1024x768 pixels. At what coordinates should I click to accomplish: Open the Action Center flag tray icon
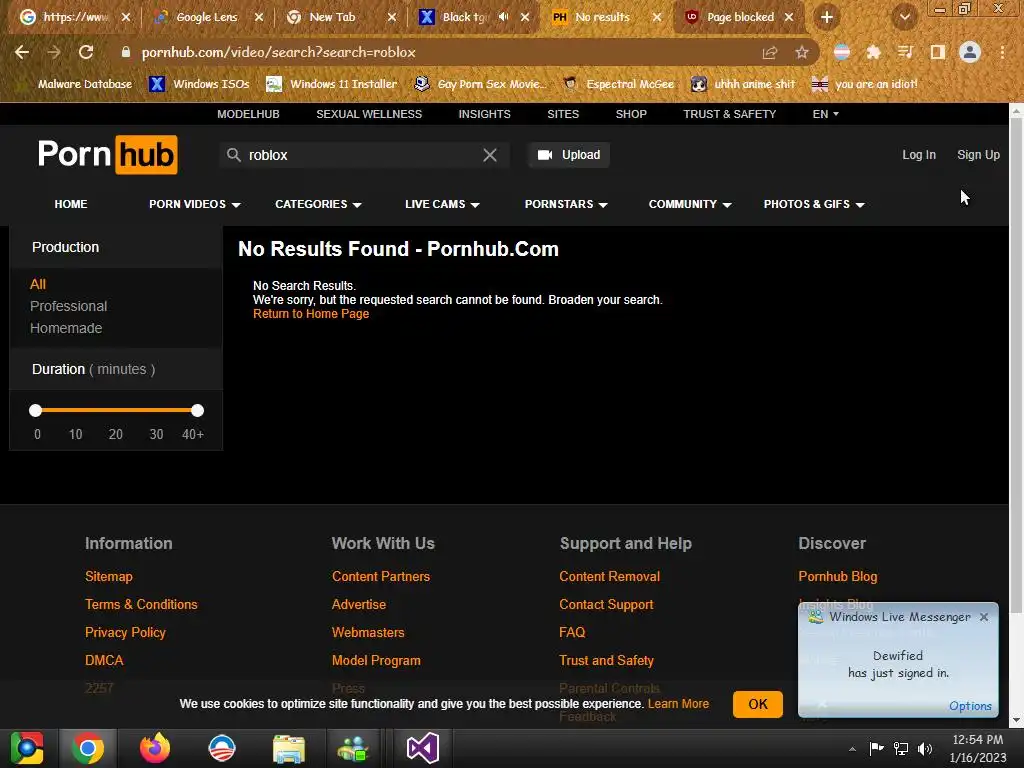point(876,748)
